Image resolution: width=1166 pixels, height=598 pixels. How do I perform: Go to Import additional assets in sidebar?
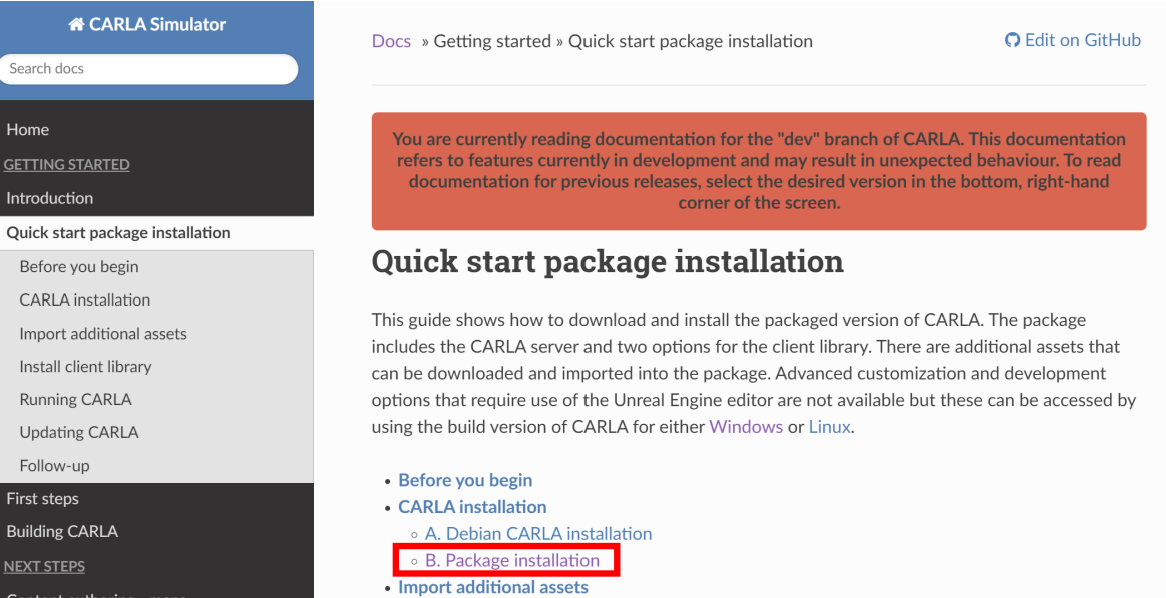[x=103, y=334]
